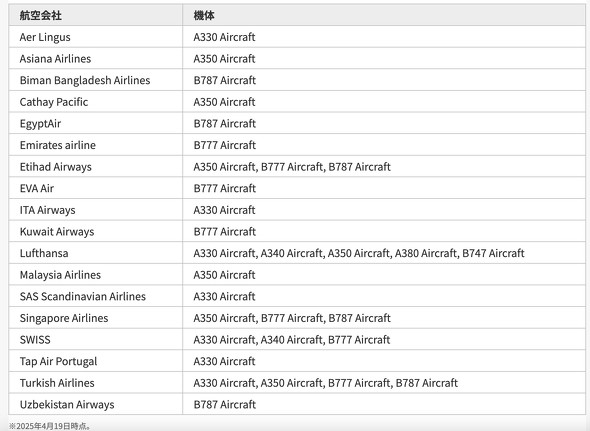
Task: Click the SAS Scandinavian Airlines cell
Action: (x=96, y=296)
